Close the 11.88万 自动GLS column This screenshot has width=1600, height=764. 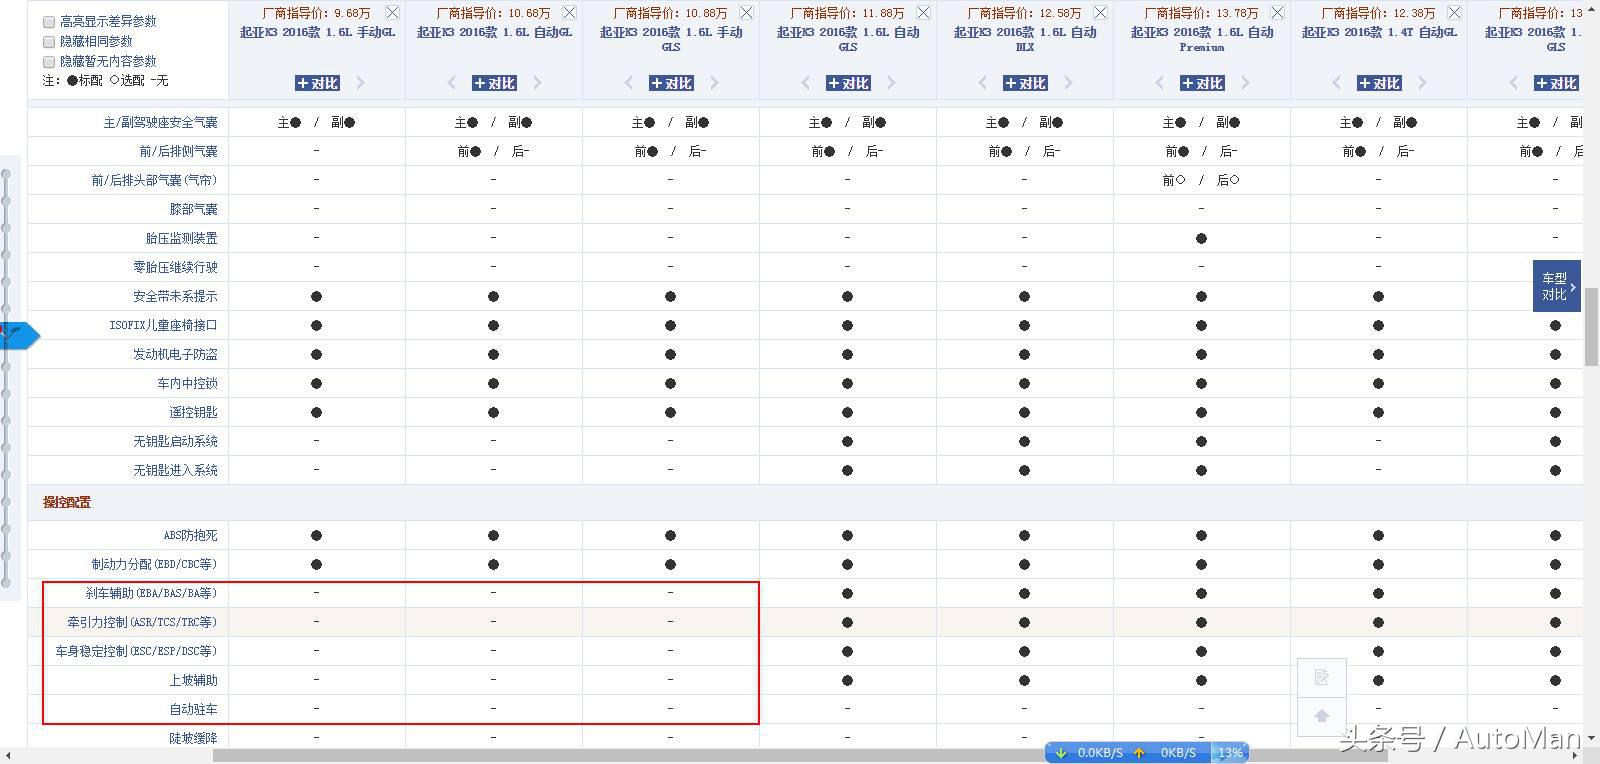point(923,13)
